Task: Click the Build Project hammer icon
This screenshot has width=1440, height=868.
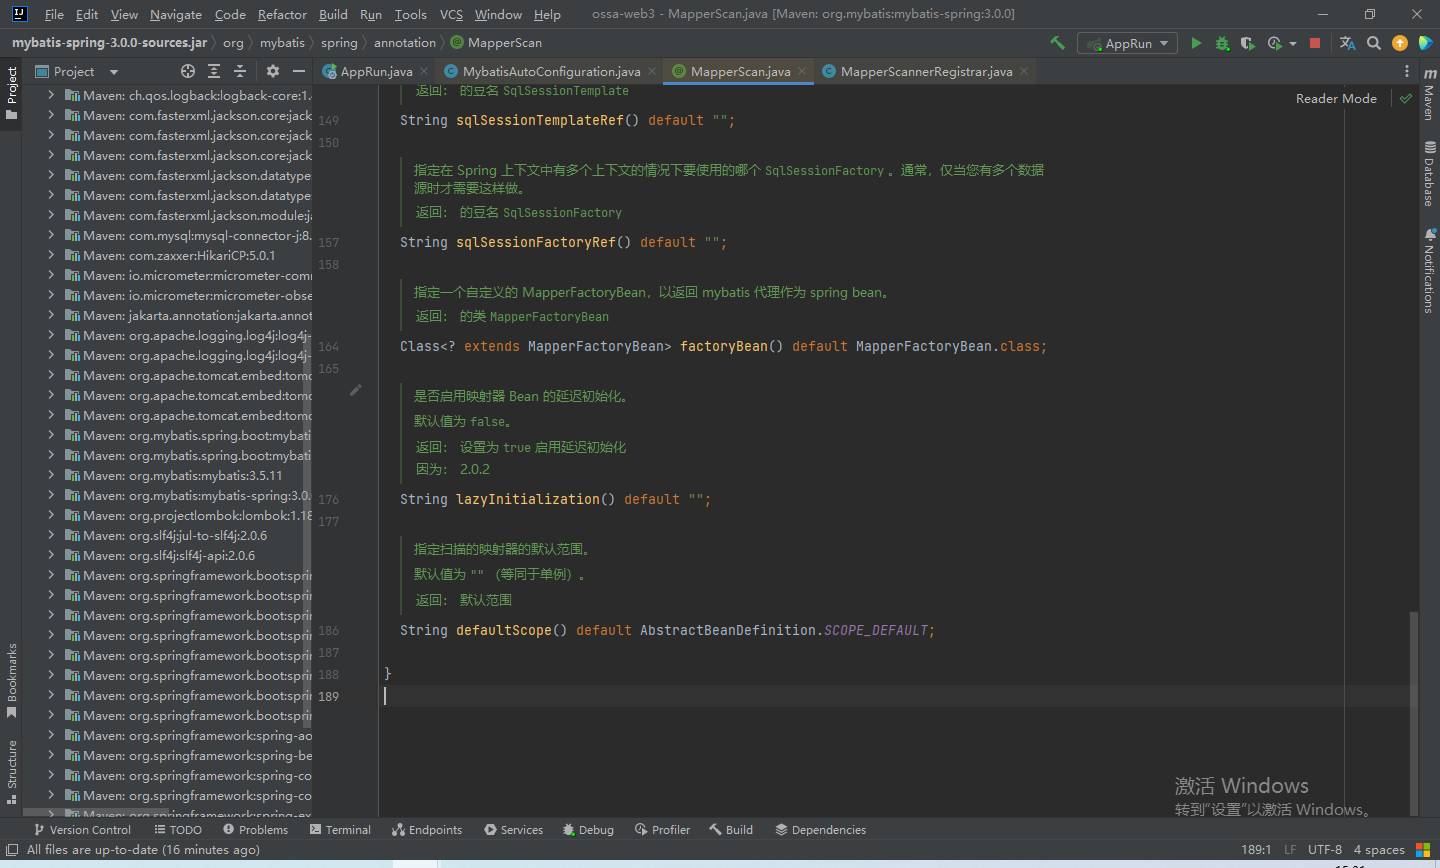Action: (1057, 43)
